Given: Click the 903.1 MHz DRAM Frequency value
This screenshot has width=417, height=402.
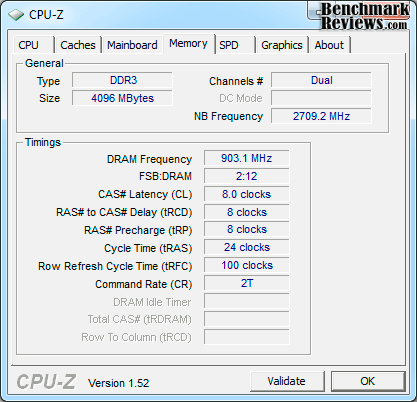Looking at the screenshot, I should [x=247, y=158].
